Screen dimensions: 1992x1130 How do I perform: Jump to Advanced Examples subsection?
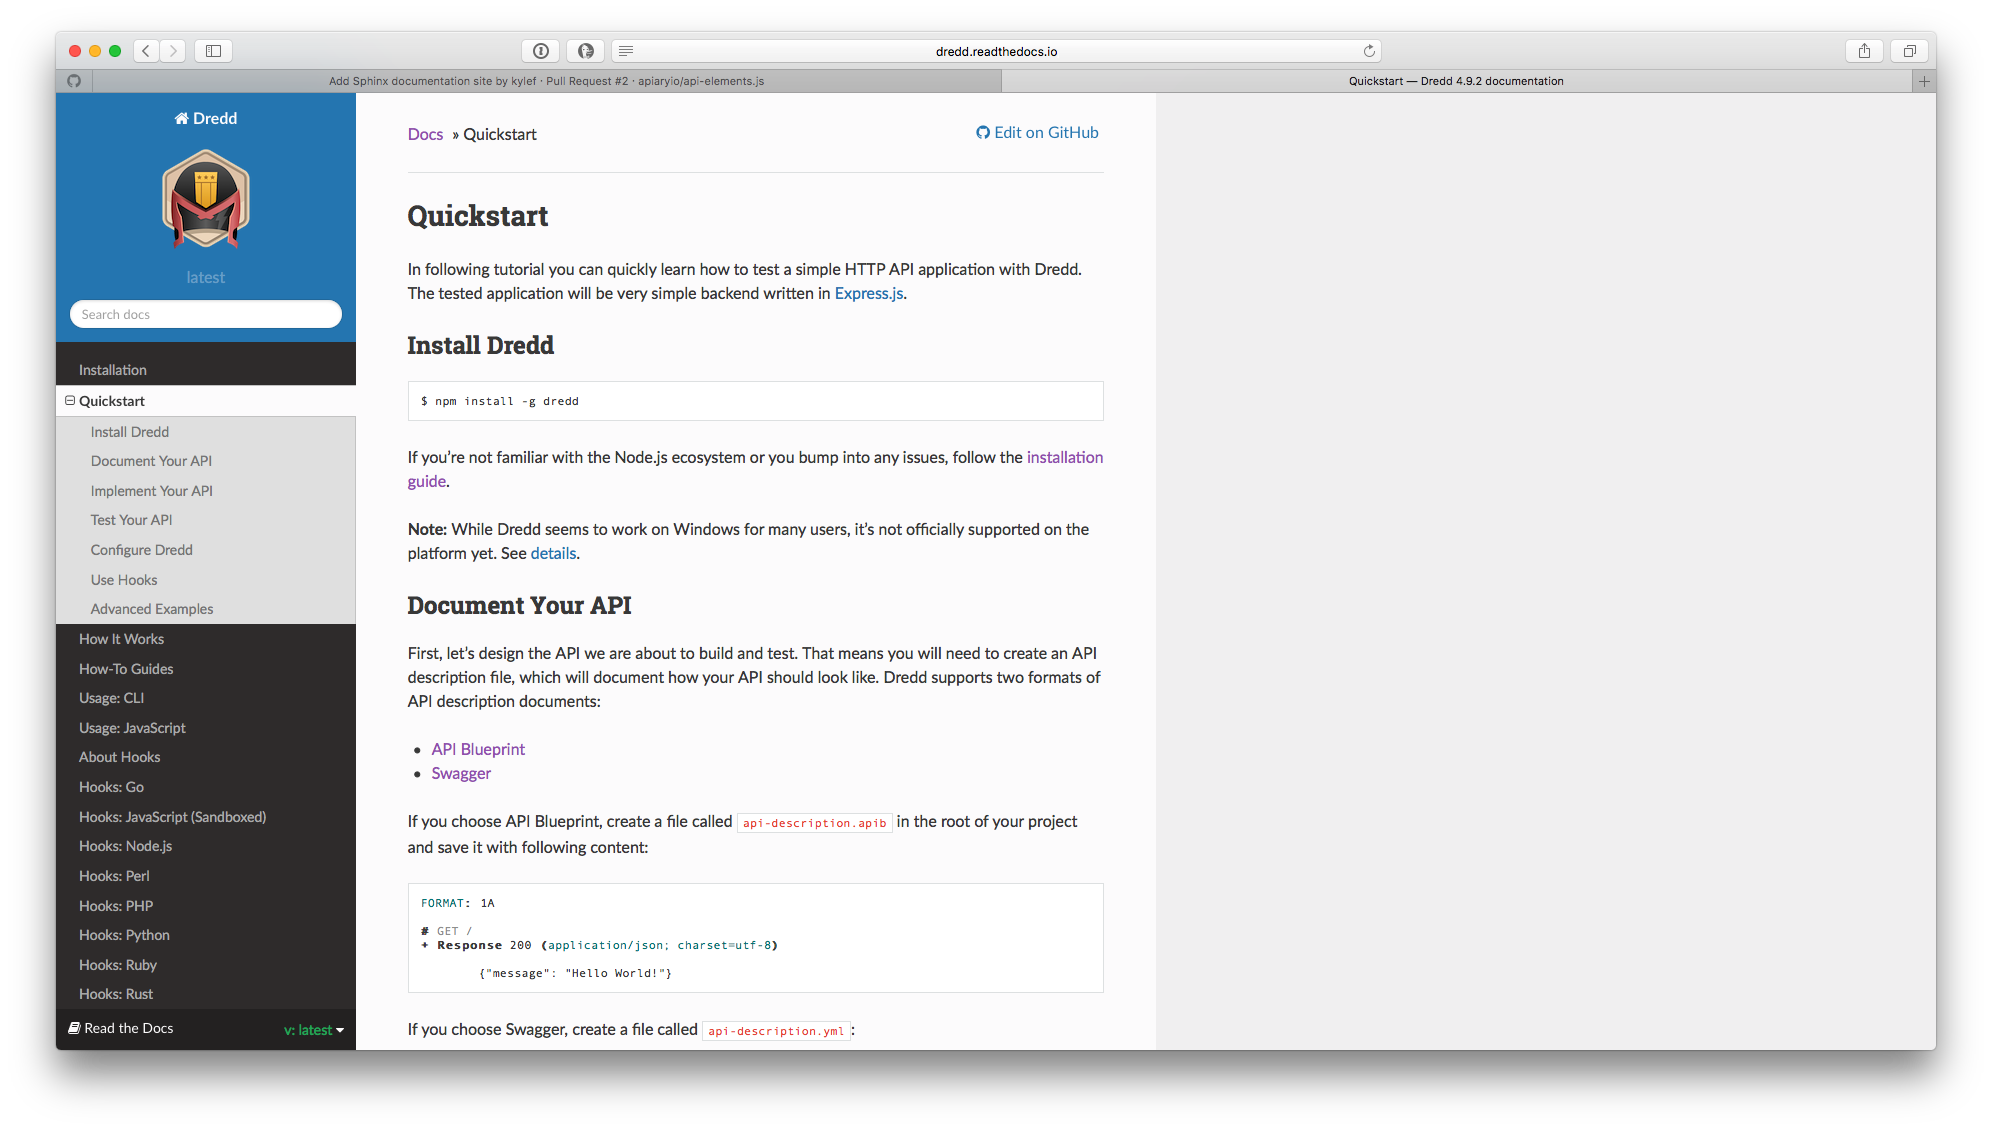pyautogui.click(x=152, y=609)
